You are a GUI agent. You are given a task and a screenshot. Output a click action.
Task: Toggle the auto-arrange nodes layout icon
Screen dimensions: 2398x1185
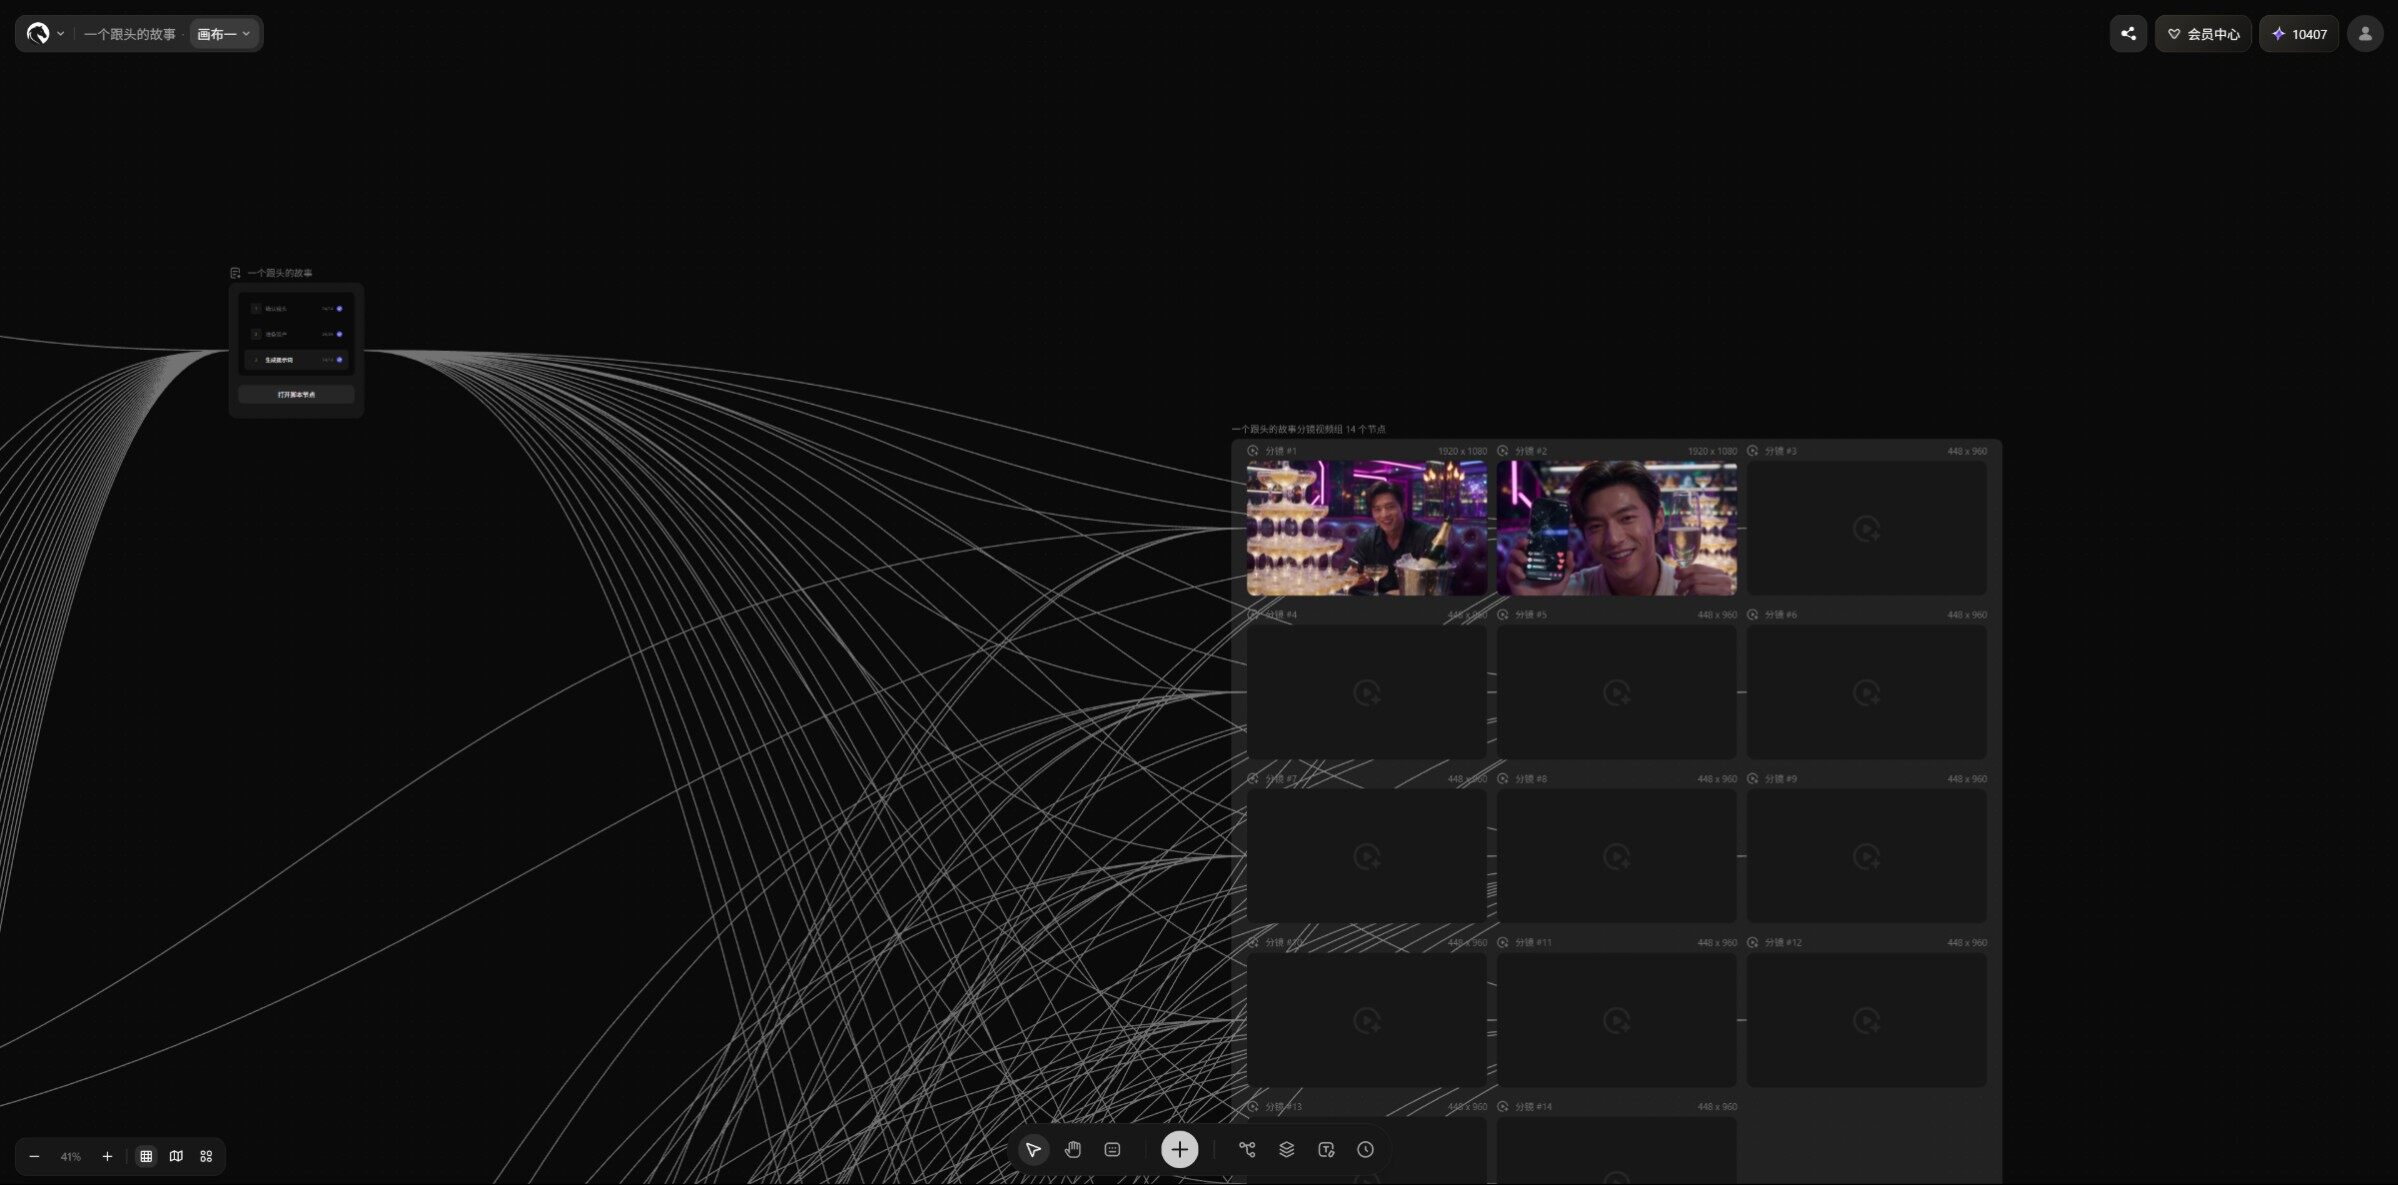(x=206, y=1156)
